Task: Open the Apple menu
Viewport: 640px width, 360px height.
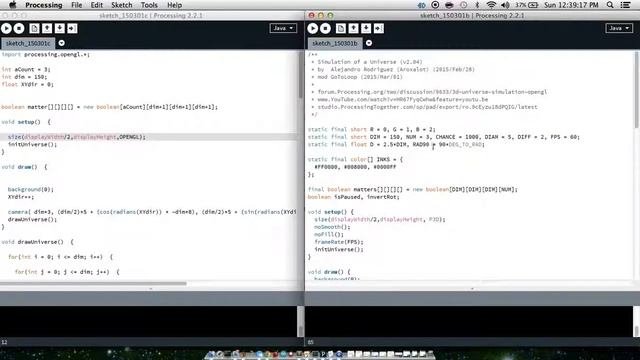Action: click(12, 5)
